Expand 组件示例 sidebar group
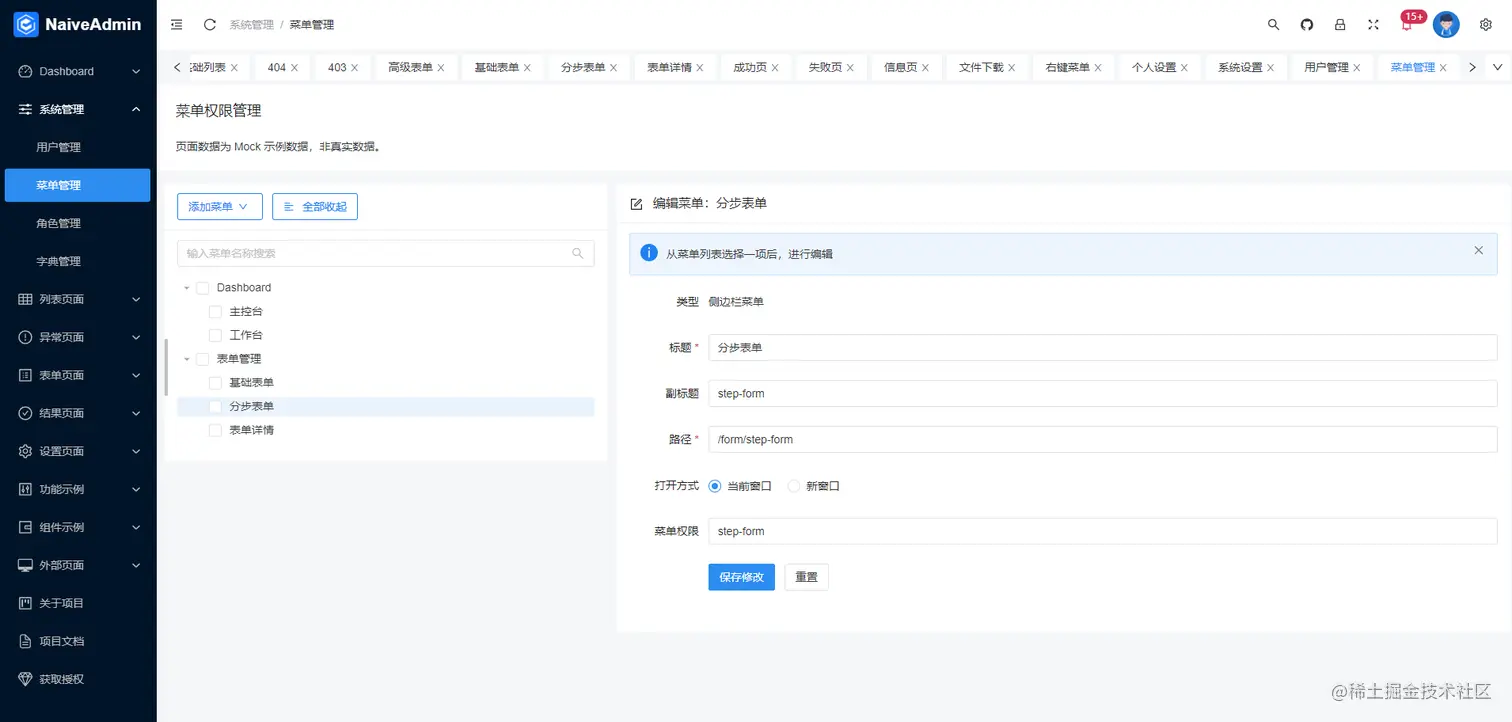1512x722 pixels. [x=78, y=527]
